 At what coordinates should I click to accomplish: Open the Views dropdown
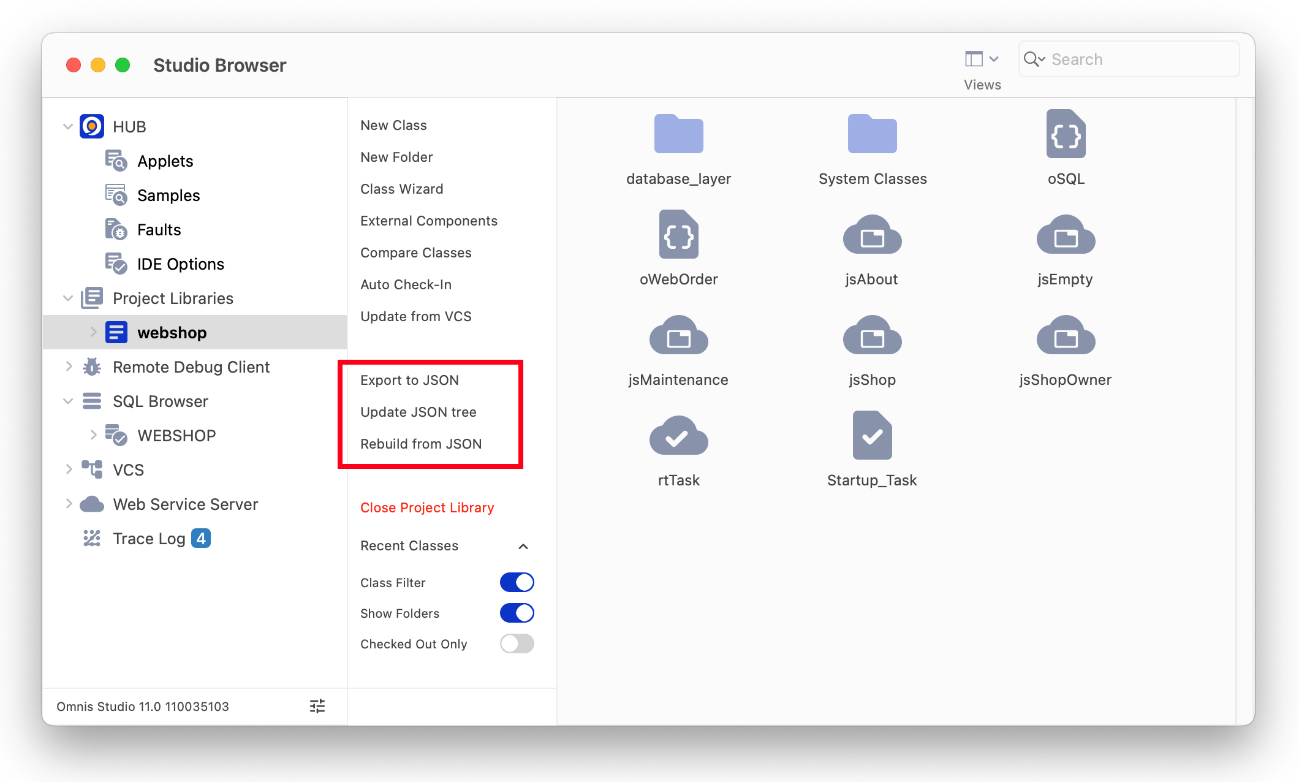point(982,60)
